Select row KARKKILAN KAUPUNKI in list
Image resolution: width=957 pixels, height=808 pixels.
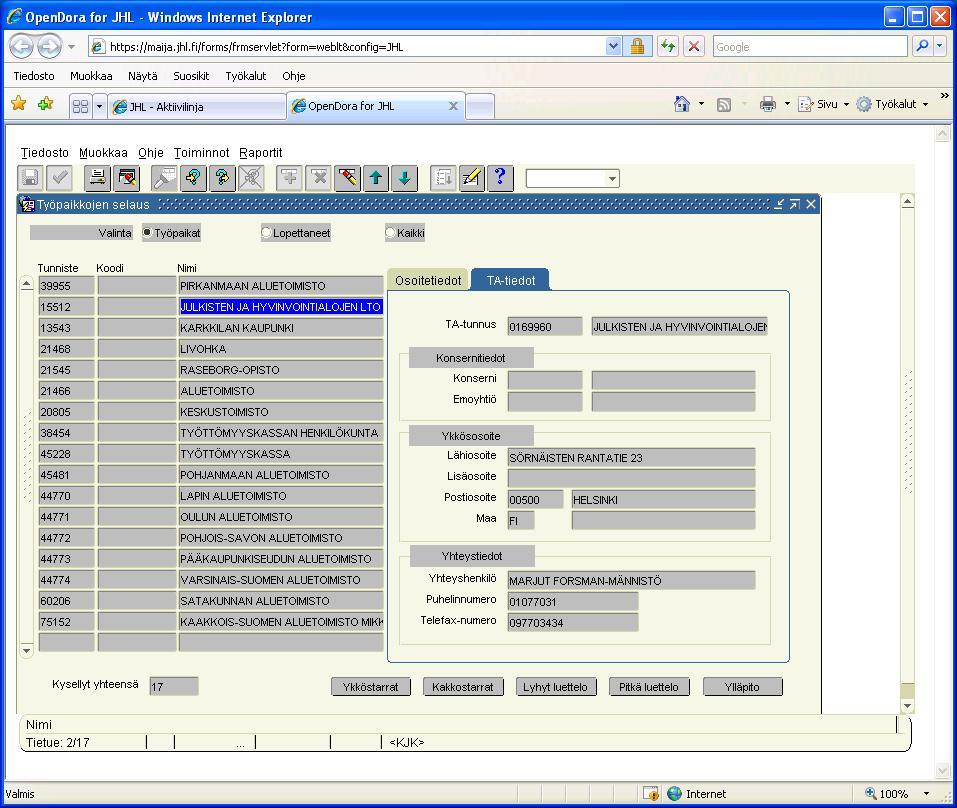(281, 328)
